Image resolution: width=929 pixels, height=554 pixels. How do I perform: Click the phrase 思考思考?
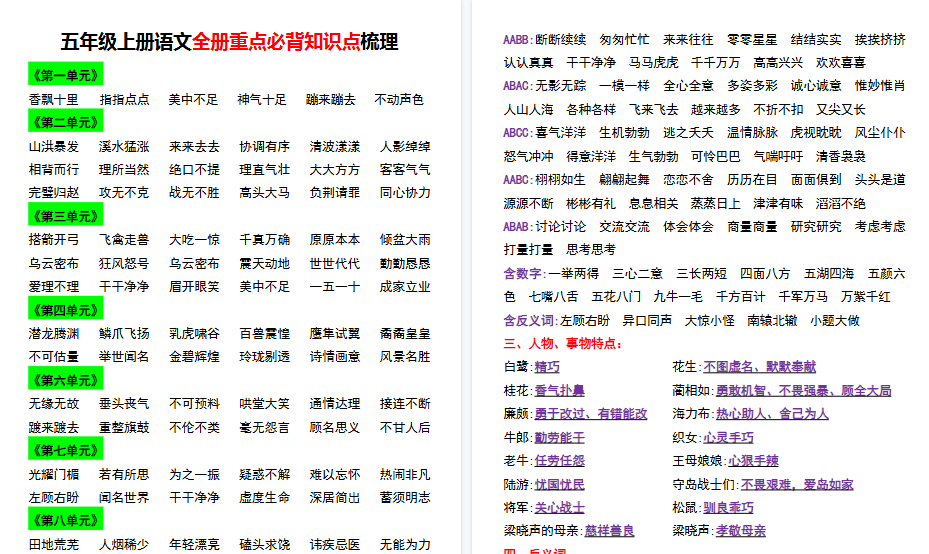pos(591,249)
